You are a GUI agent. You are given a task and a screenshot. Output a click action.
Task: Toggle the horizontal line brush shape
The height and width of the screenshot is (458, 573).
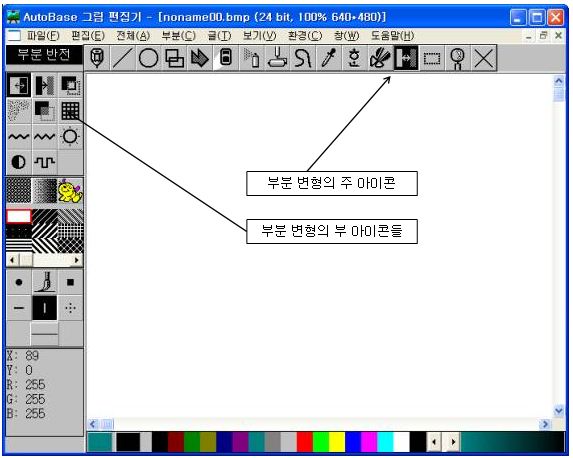click(19, 308)
